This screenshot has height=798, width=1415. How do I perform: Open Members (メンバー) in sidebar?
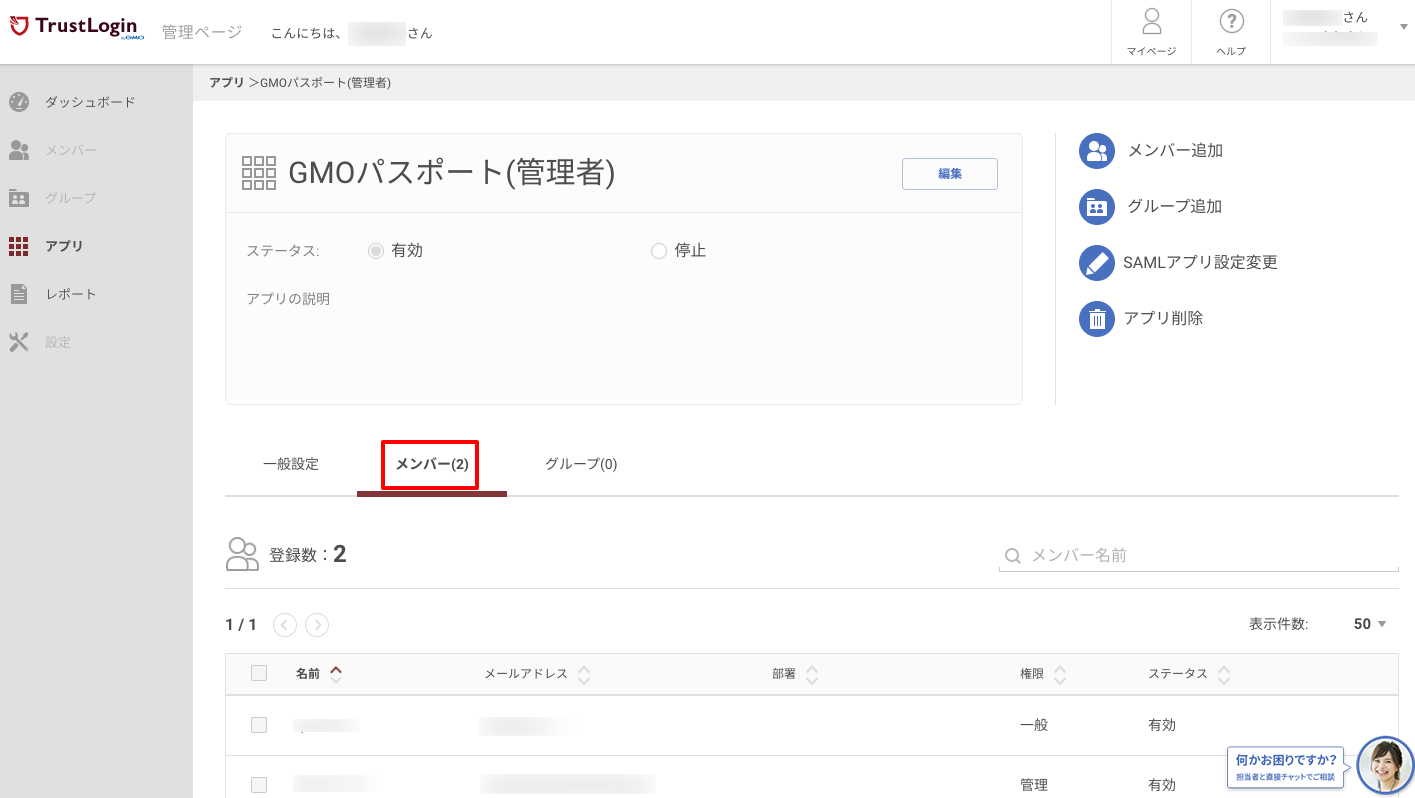point(71,150)
